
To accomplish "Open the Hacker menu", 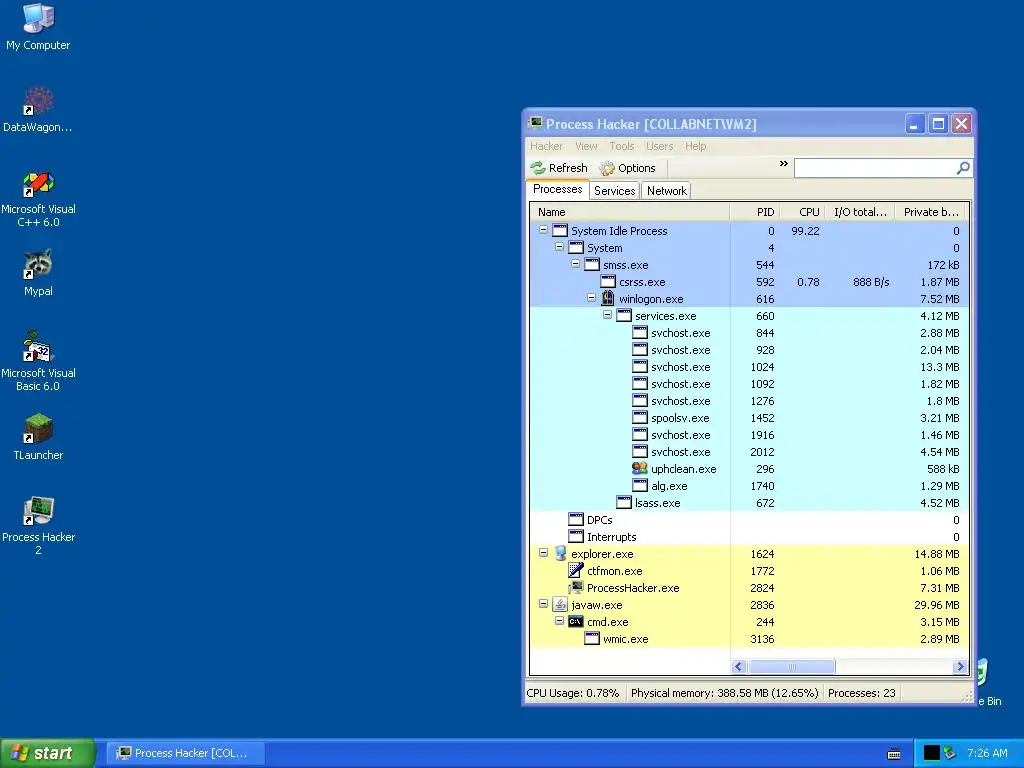I will coord(546,146).
